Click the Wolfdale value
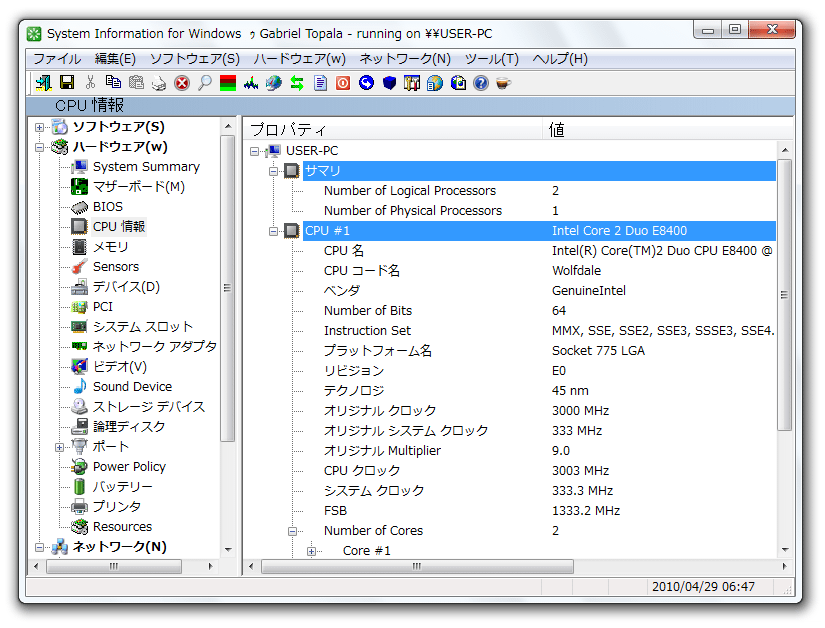The height and width of the screenshot is (628, 825). point(576,271)
